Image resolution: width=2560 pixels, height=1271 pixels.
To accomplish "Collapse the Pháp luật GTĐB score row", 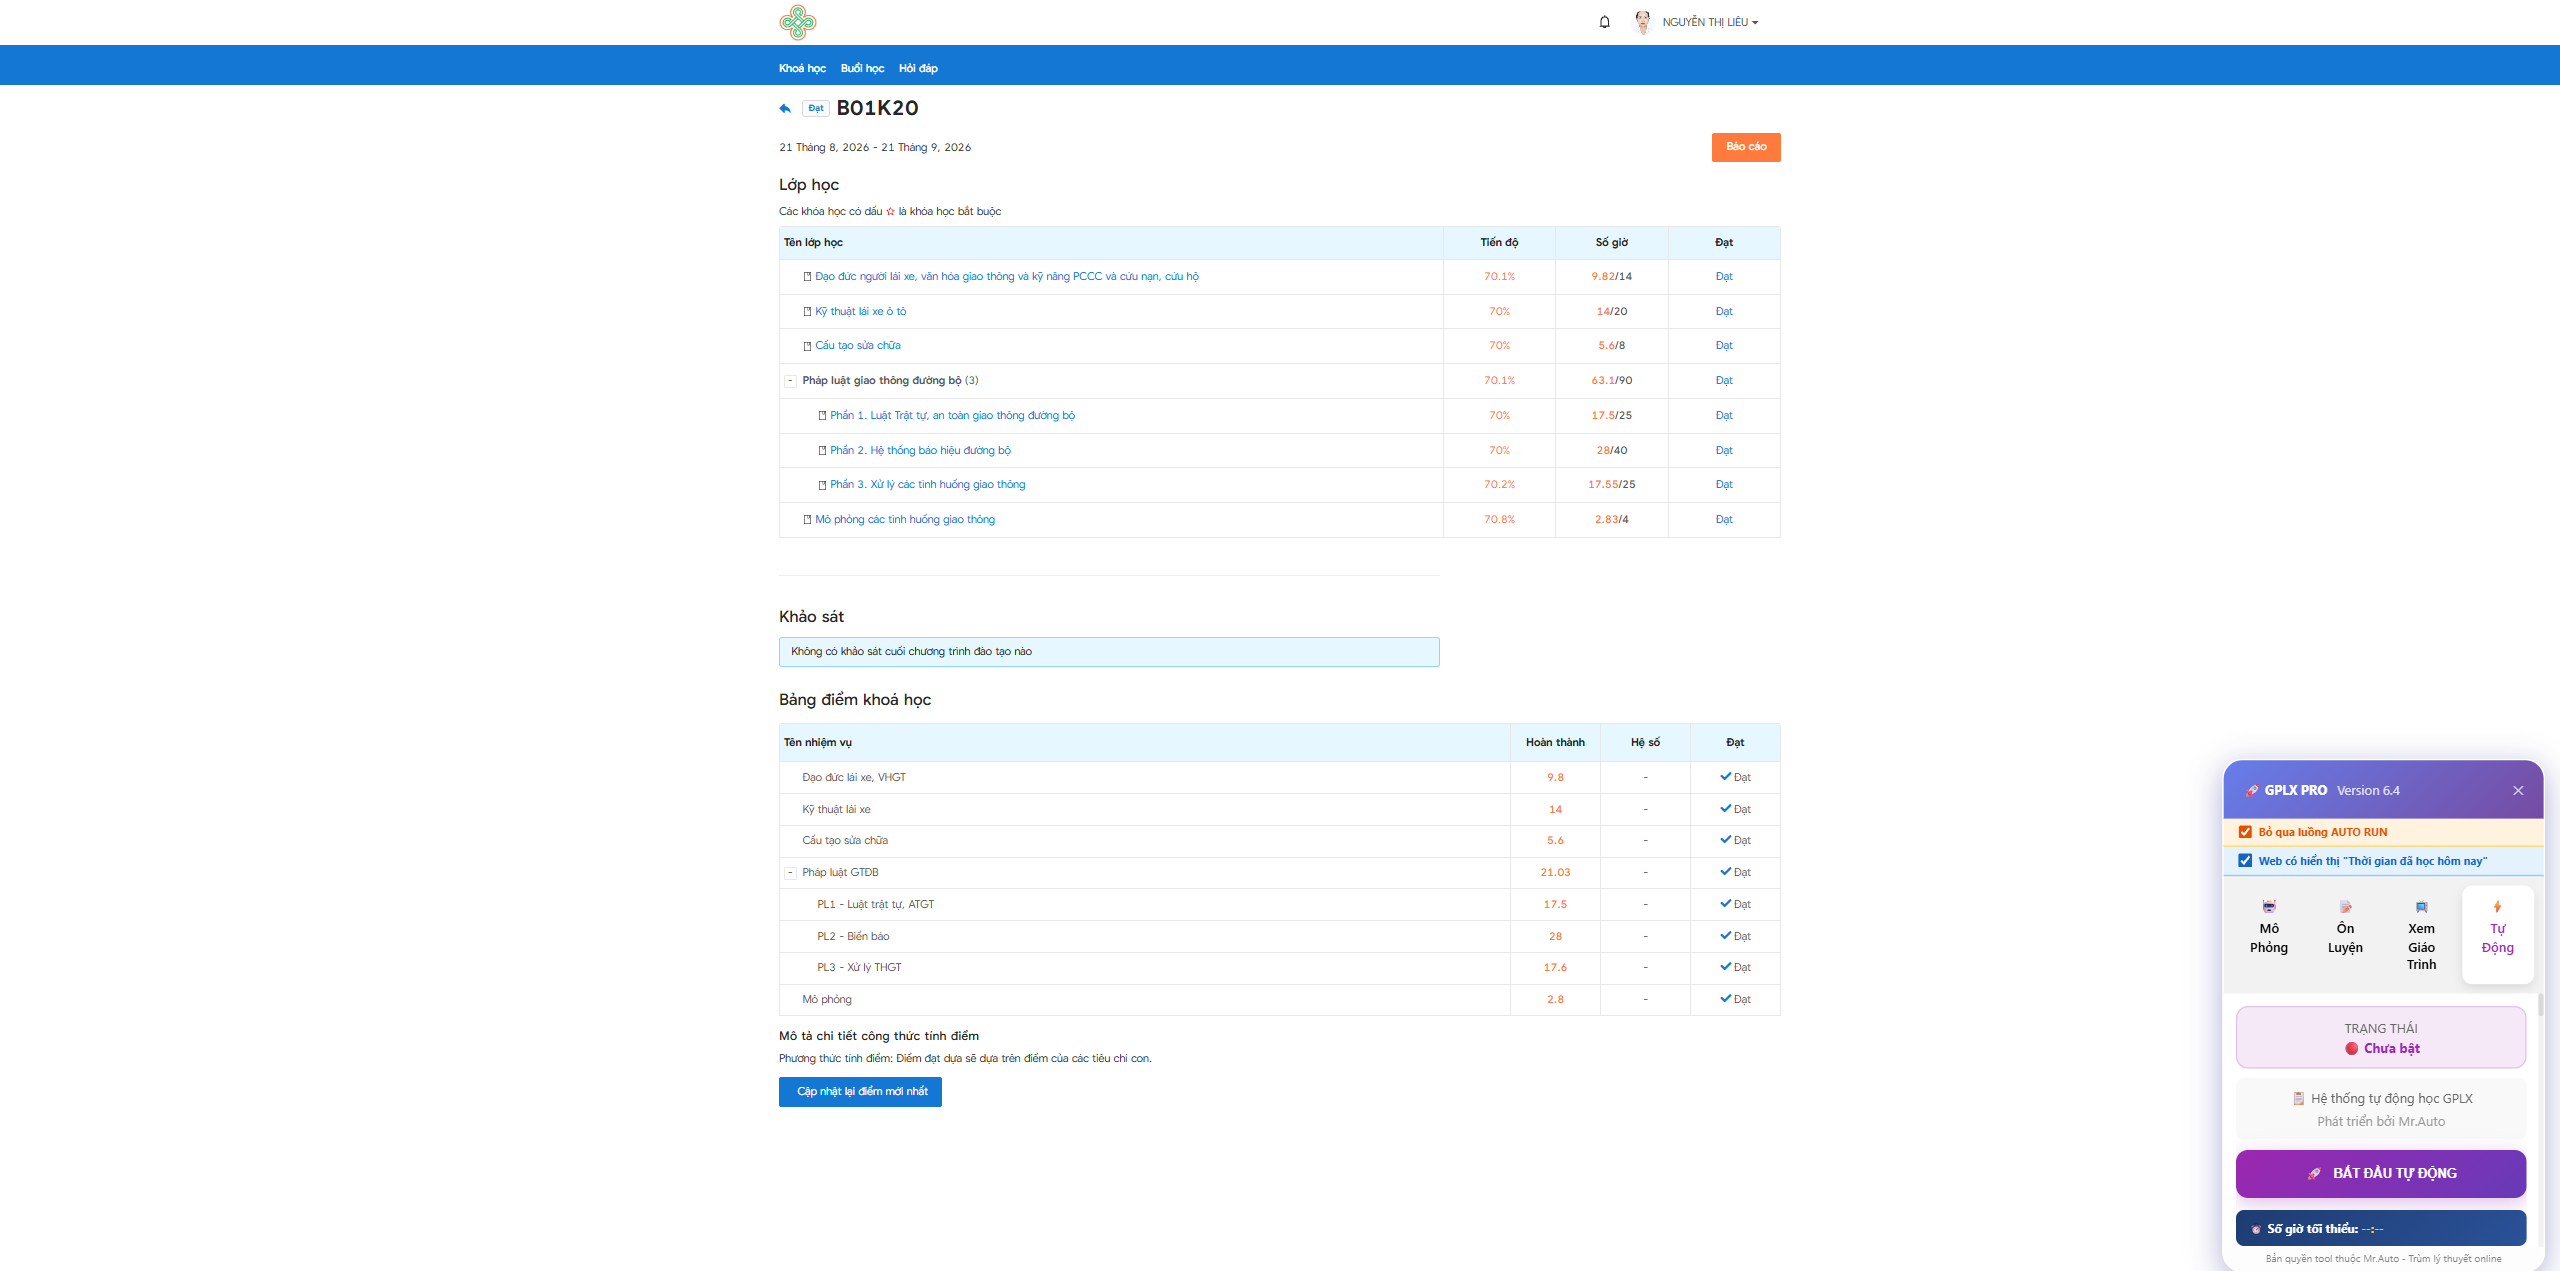I will pos(790,873).
